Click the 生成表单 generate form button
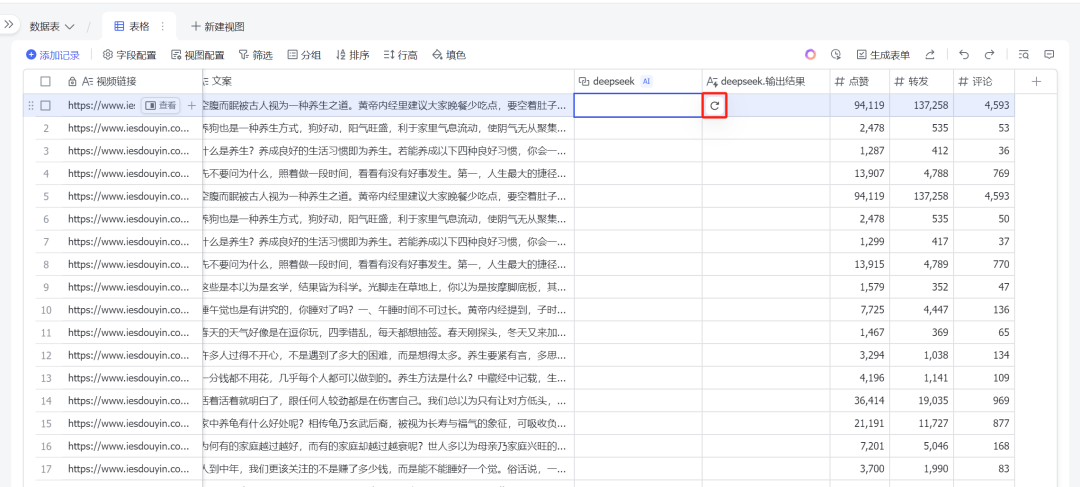This screenshot has width=1080, height=487. [883, 55]
